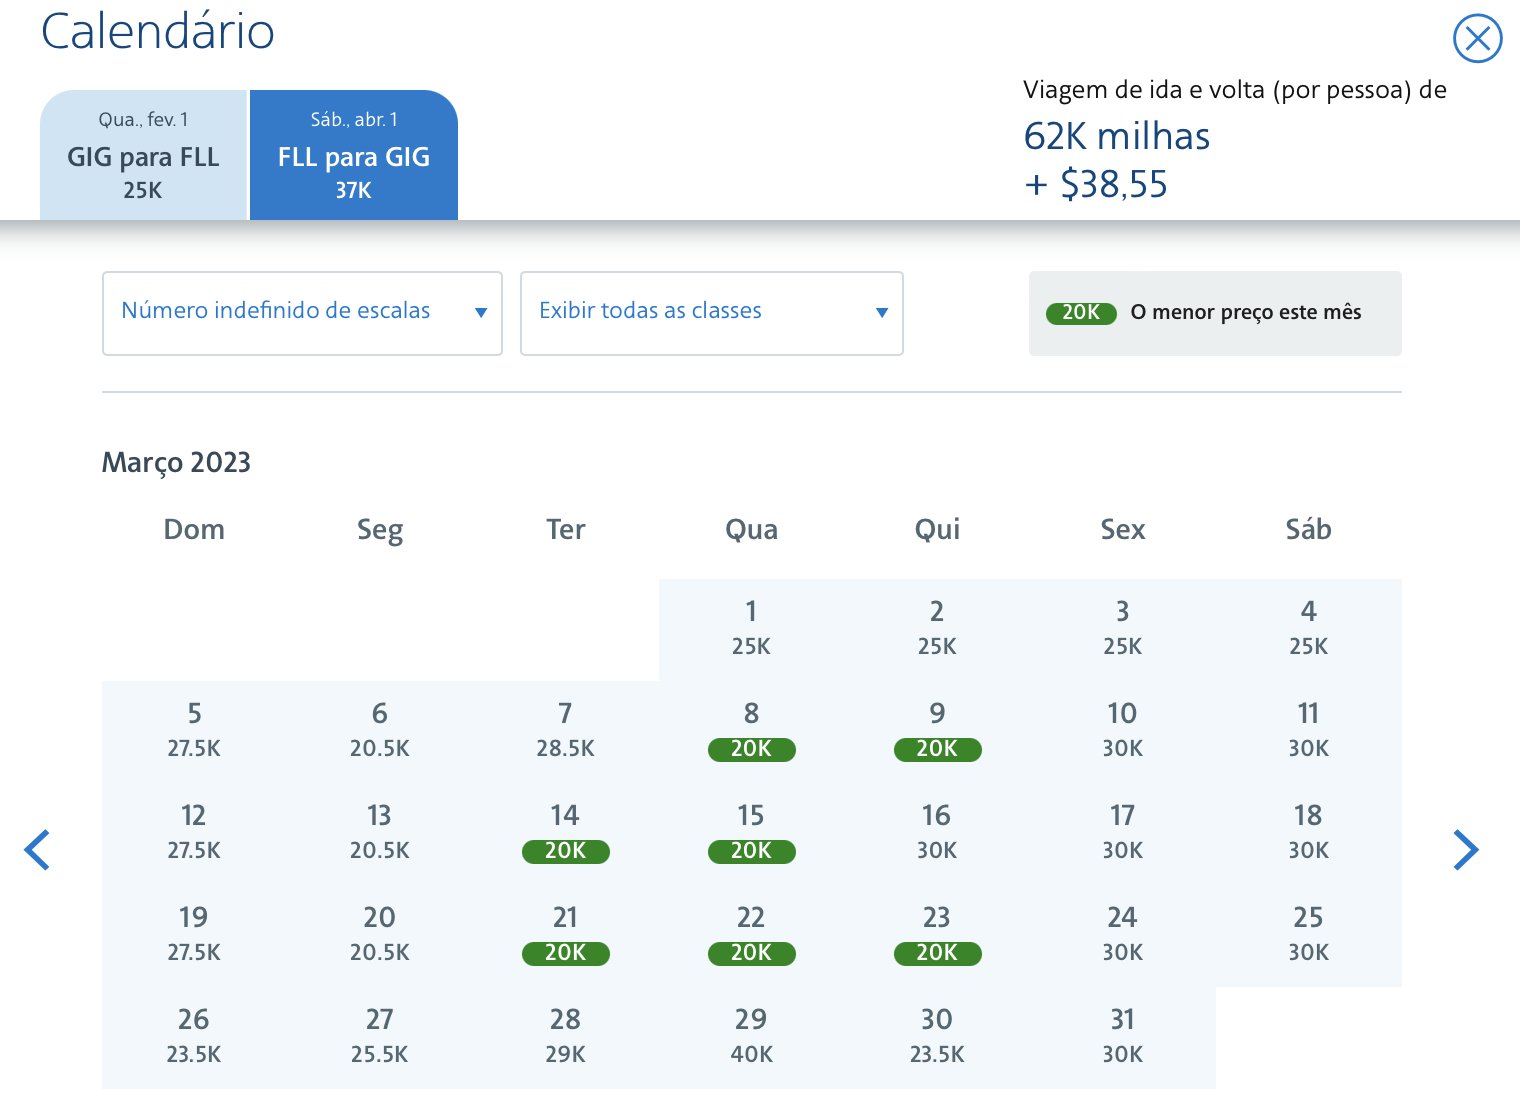The height and width of the screenshot is (1098, 1520).
Task: Click 'Sáb' weekday header
Action: 1308,530
